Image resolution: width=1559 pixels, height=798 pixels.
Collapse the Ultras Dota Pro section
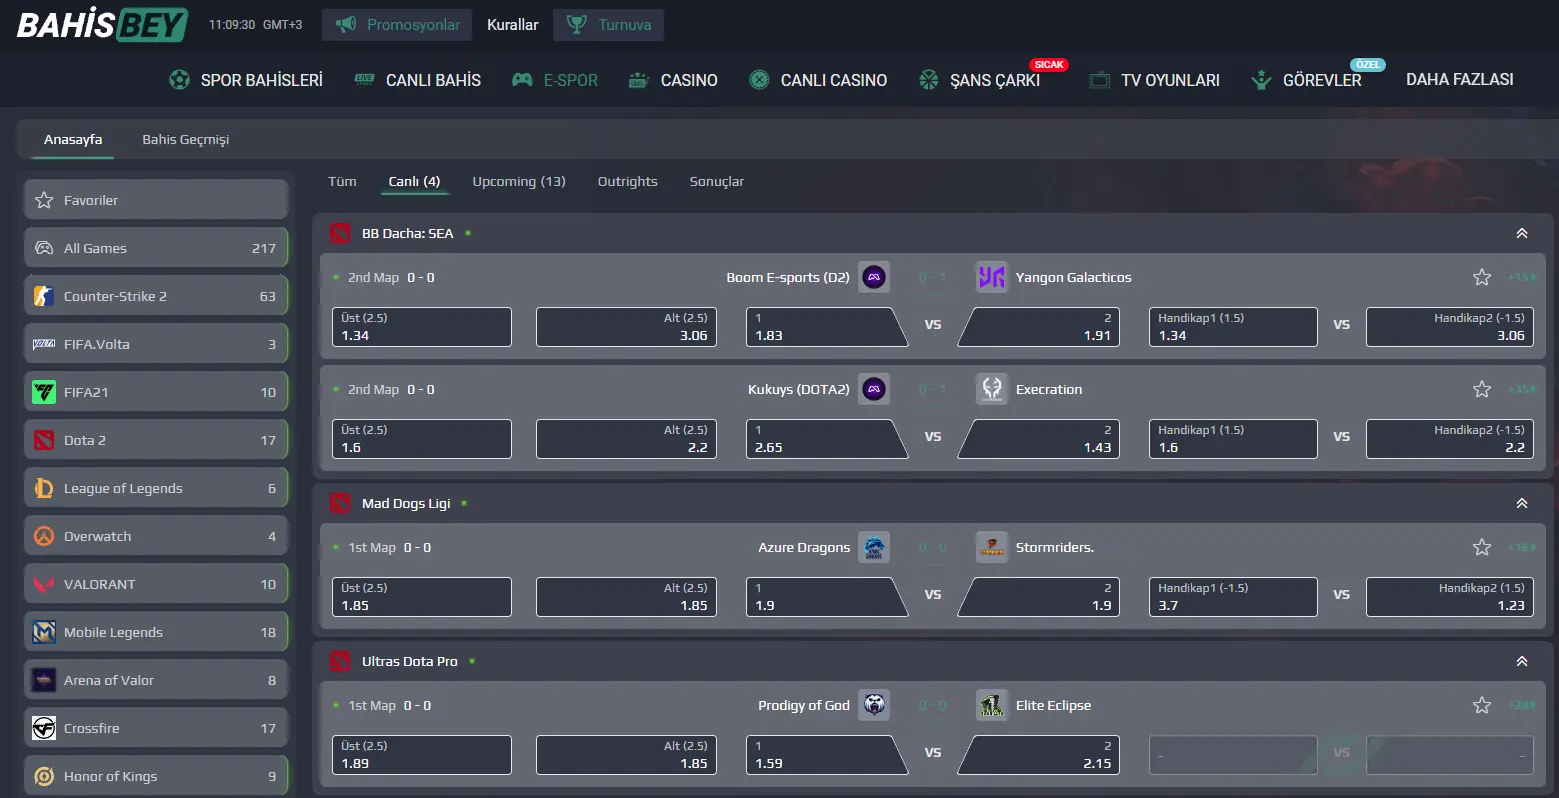(1521, 661)
